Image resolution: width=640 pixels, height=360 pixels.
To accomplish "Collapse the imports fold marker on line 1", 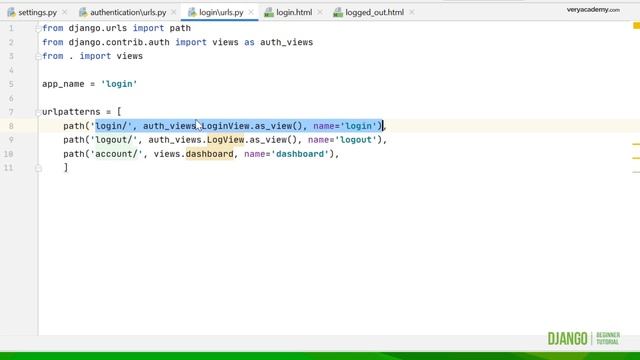I will 38,29.
